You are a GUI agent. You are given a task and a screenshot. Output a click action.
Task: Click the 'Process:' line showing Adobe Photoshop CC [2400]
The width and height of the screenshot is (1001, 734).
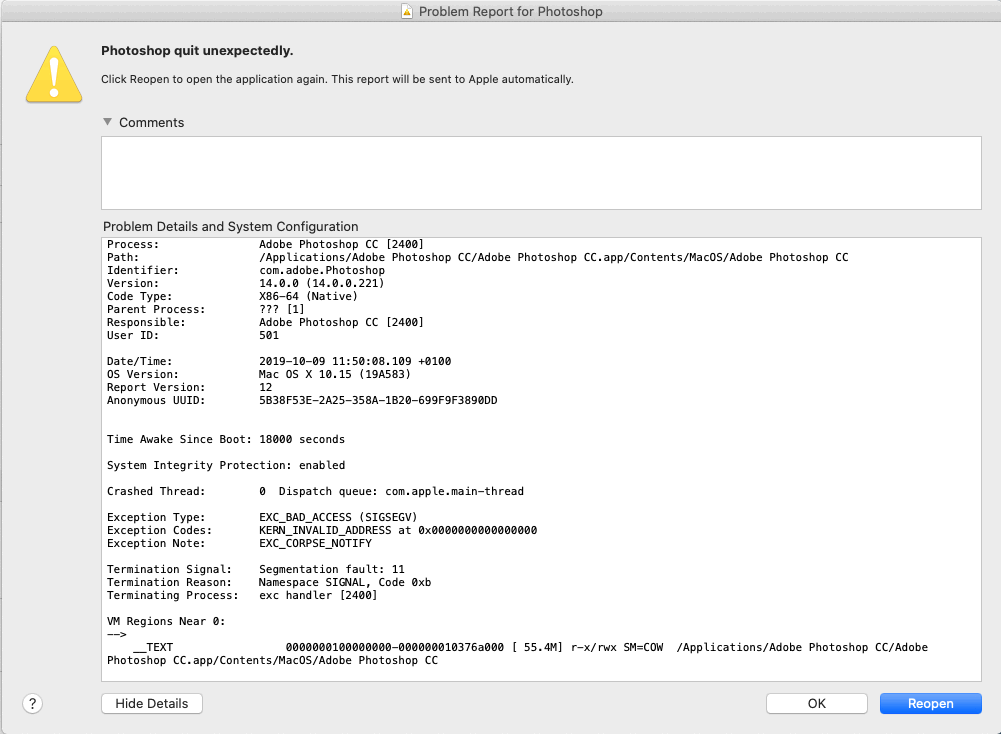265,244
